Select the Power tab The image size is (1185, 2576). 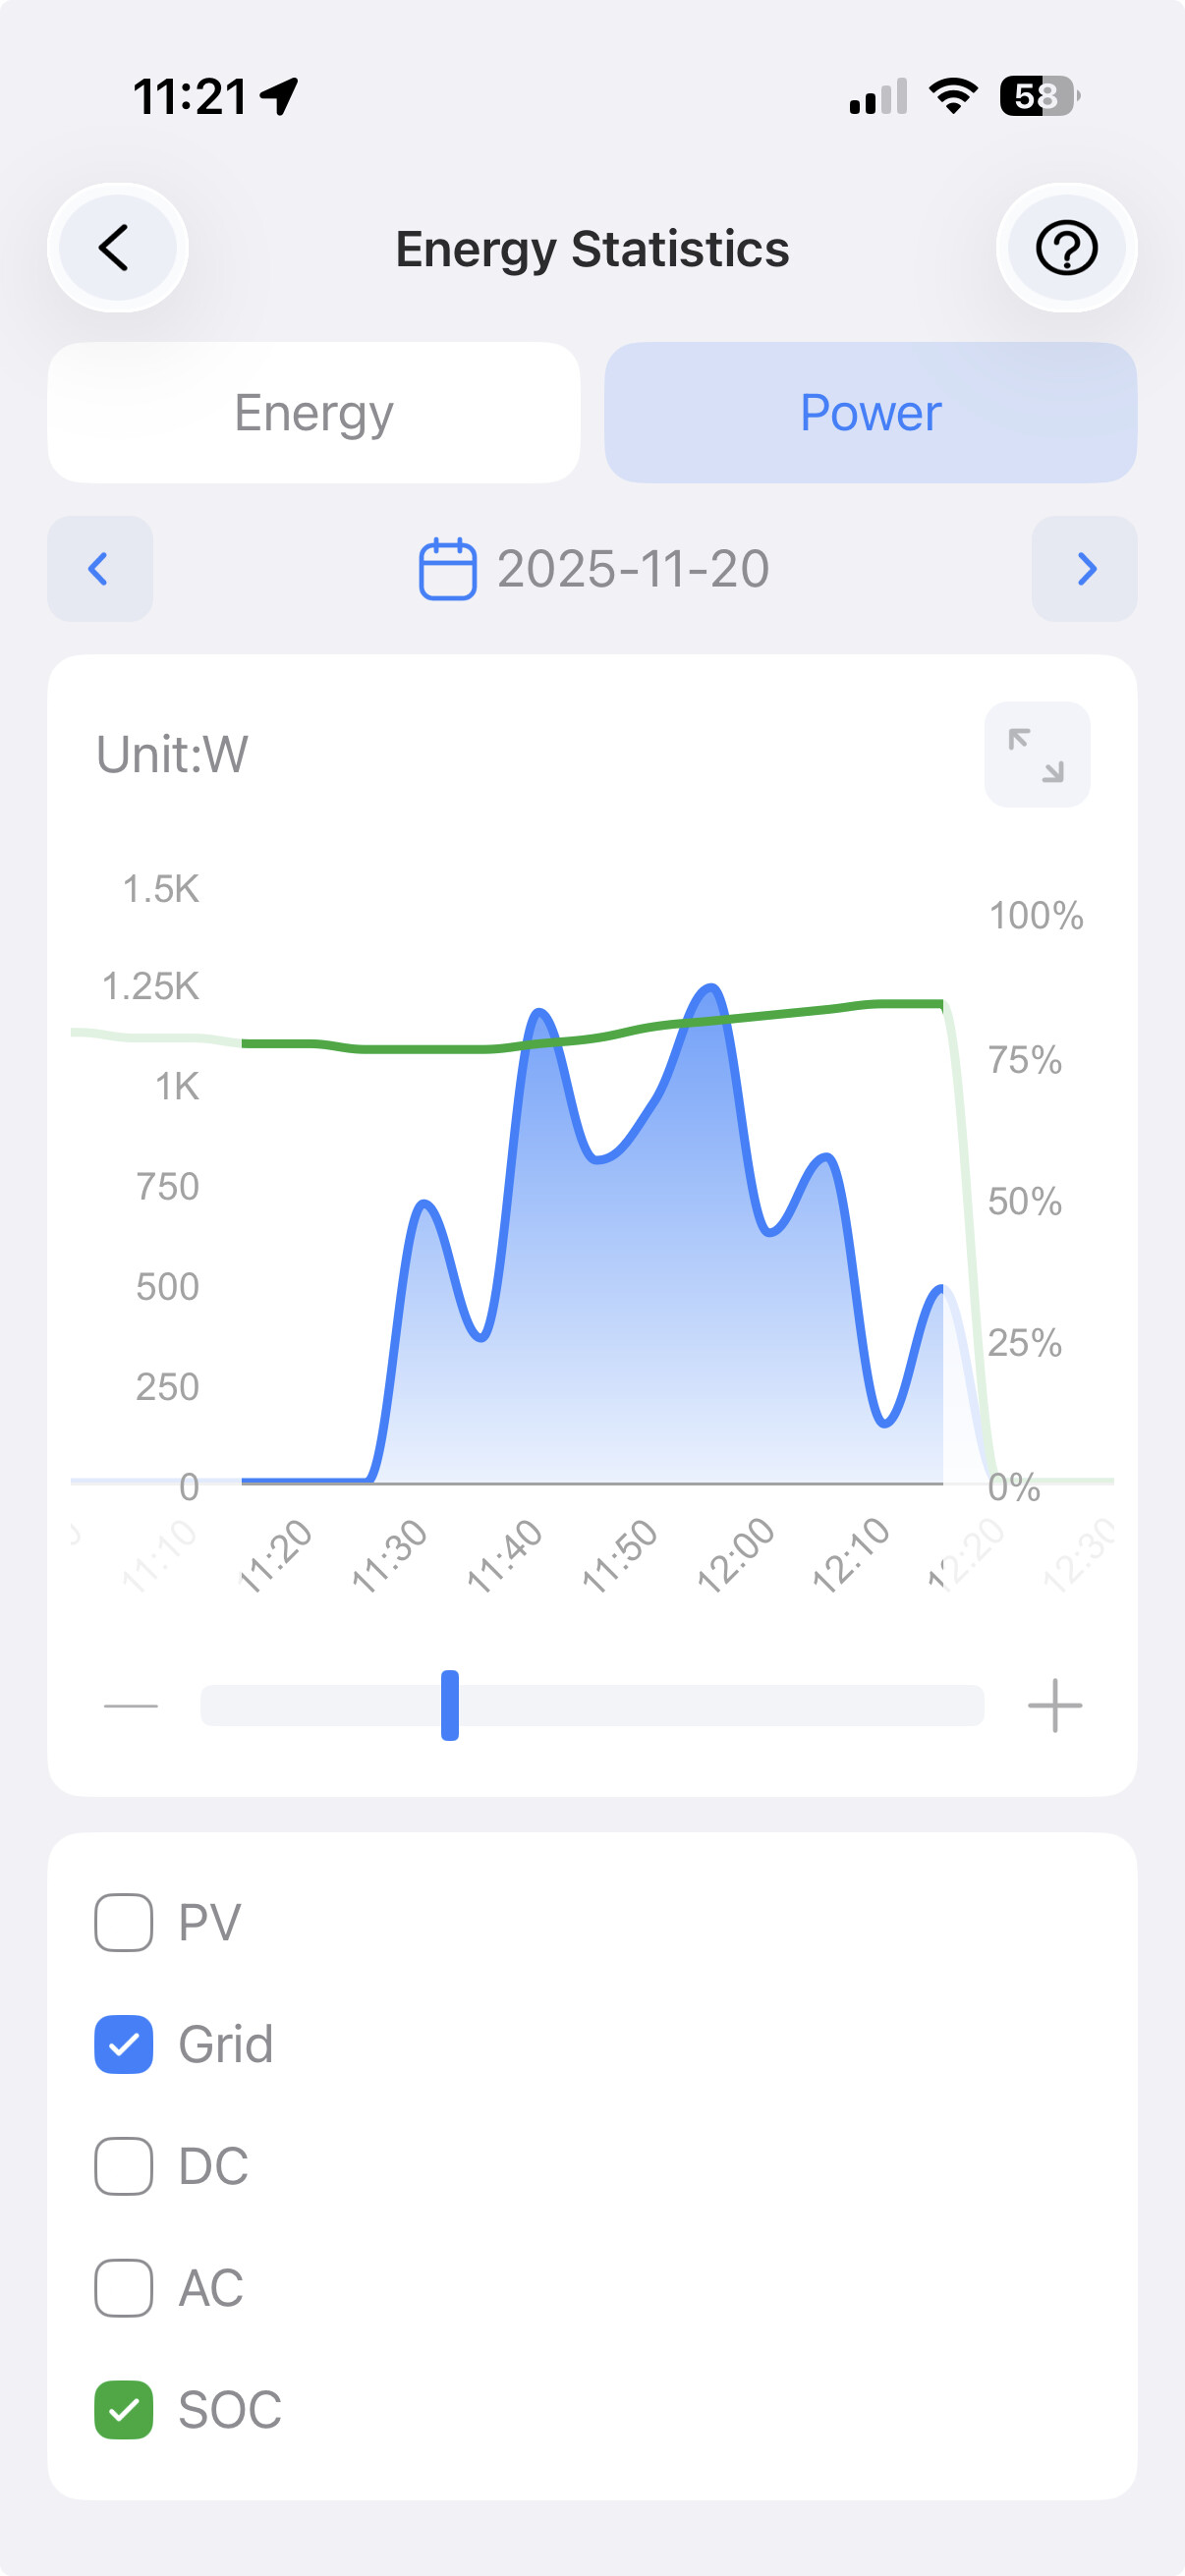(x=870, y=413)
